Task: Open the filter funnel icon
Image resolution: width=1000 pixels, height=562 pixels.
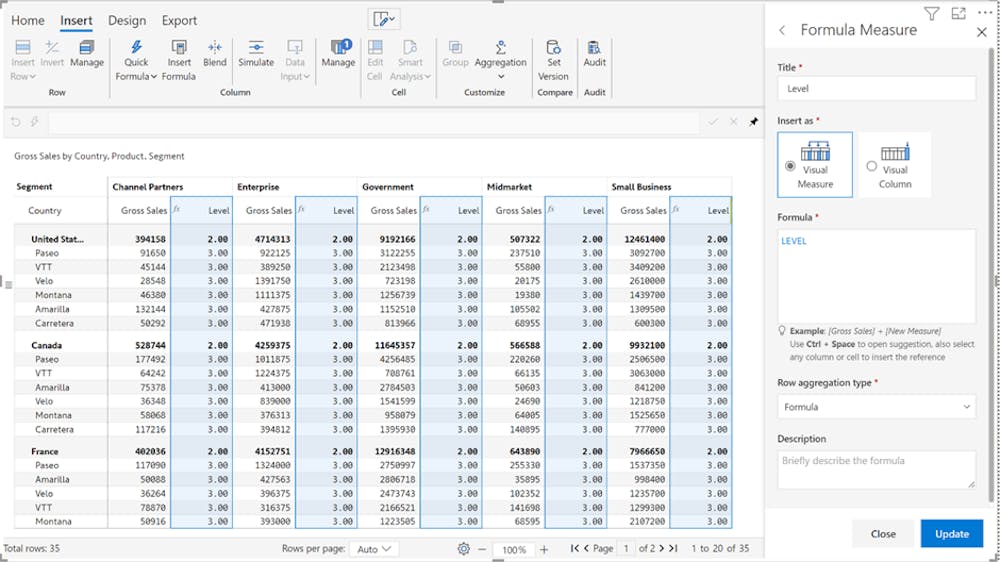Action: click(x=931, y=14)
